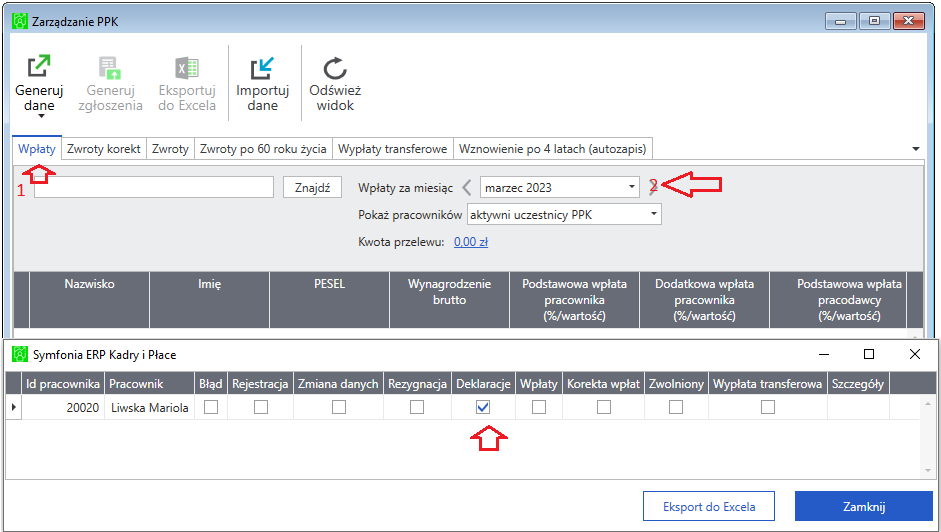Click the up arrow of the employee grid scrollbar
Image resolution: width=941 pixels, height=532 pixels.
click(928, 404)
